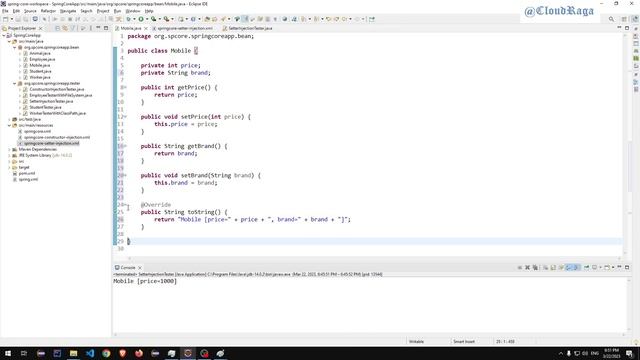Open the Window menu
This screenshot has width=640, height=360.
[133, 11]
